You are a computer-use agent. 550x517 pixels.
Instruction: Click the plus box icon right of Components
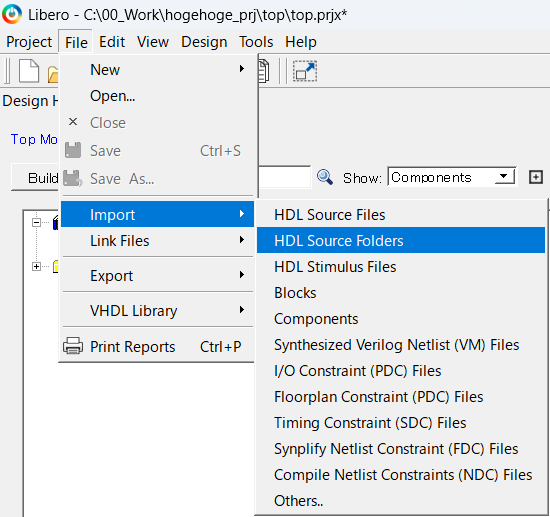click(x=535, y=177)
